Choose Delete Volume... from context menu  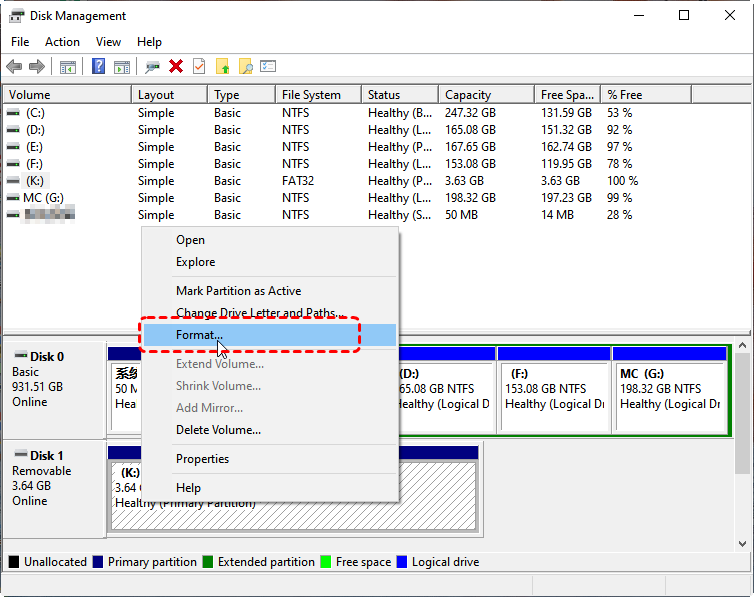(270, 430)
